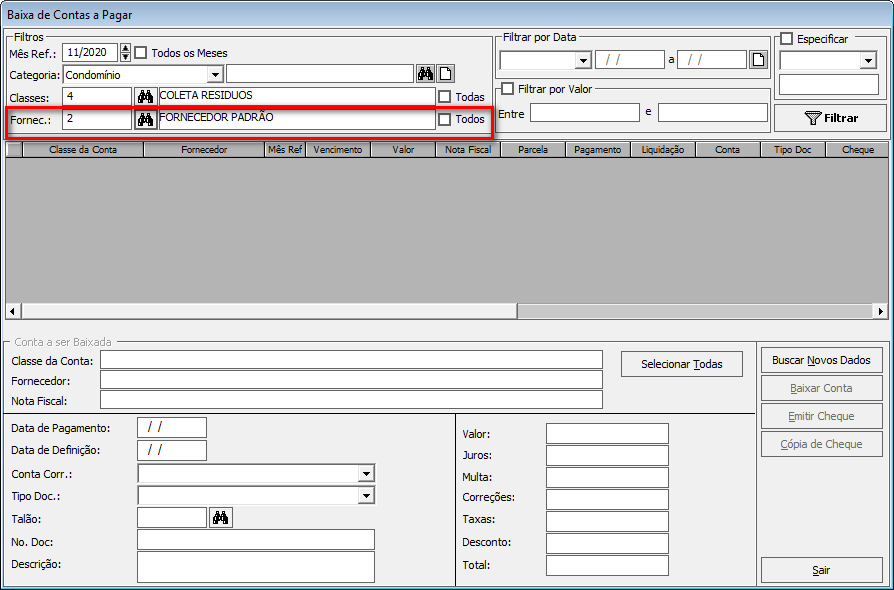Screen dimensions: 894x590
Task: Search Fornec. supplier with binoculars icon
Action: click(x=145, y=119)
